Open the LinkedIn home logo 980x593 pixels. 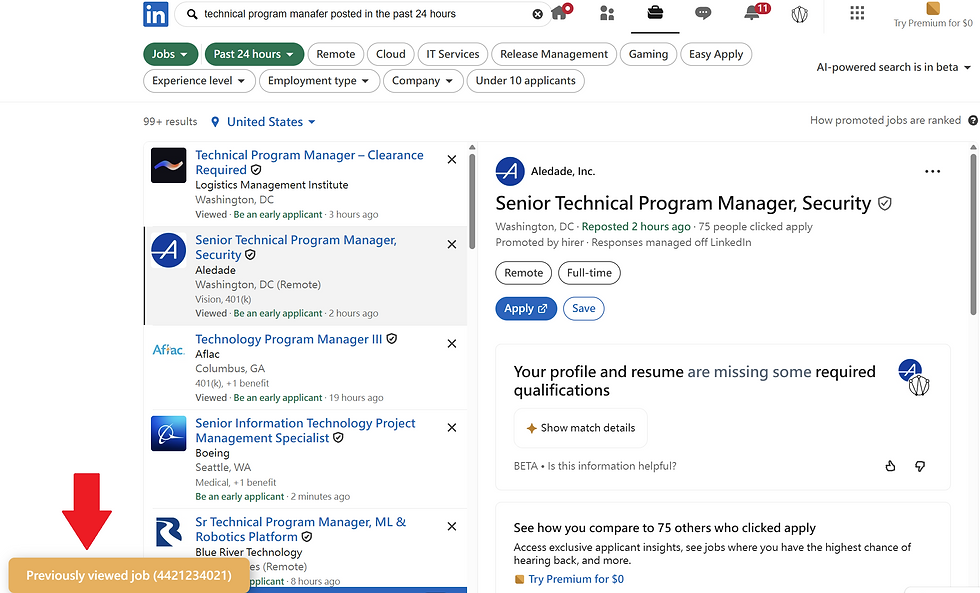pyautogui.click(x=156, y=14)
